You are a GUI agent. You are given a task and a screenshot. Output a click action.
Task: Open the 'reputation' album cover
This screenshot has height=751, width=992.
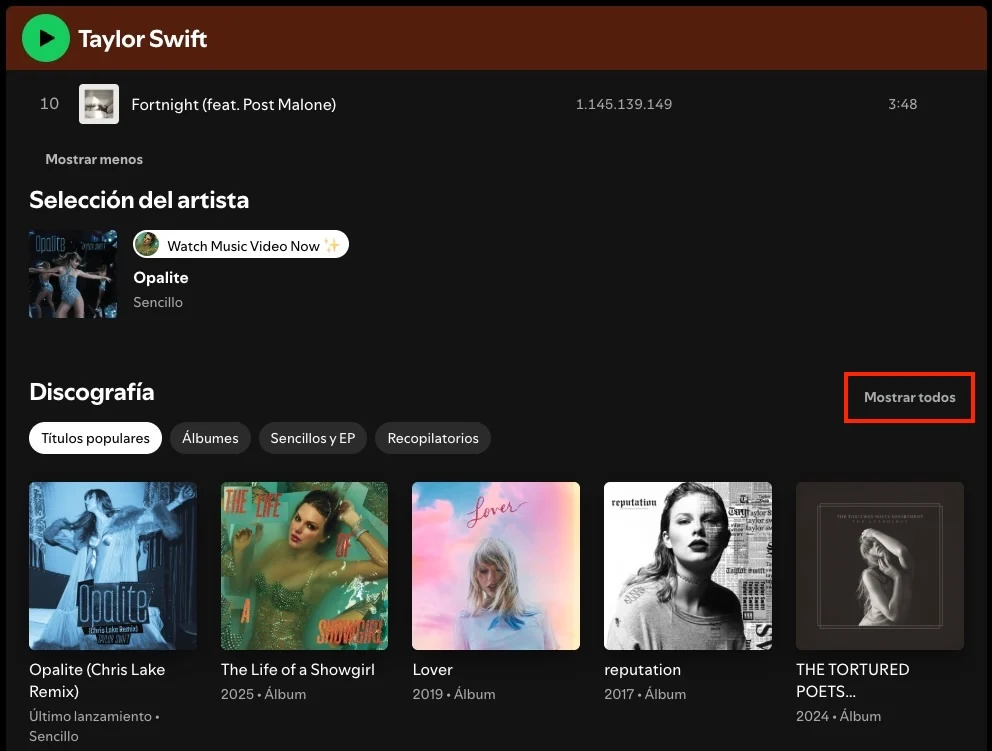(x=687, y=565)
